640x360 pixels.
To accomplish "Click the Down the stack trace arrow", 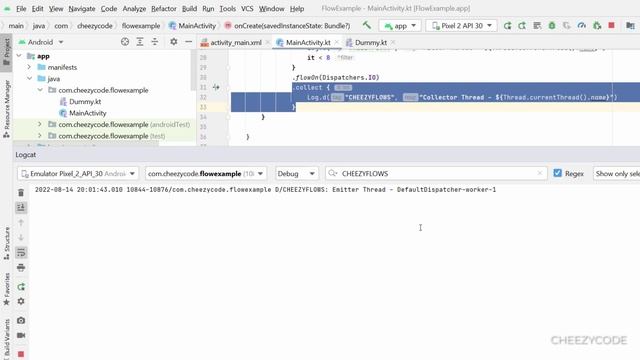I will [21, 238].
